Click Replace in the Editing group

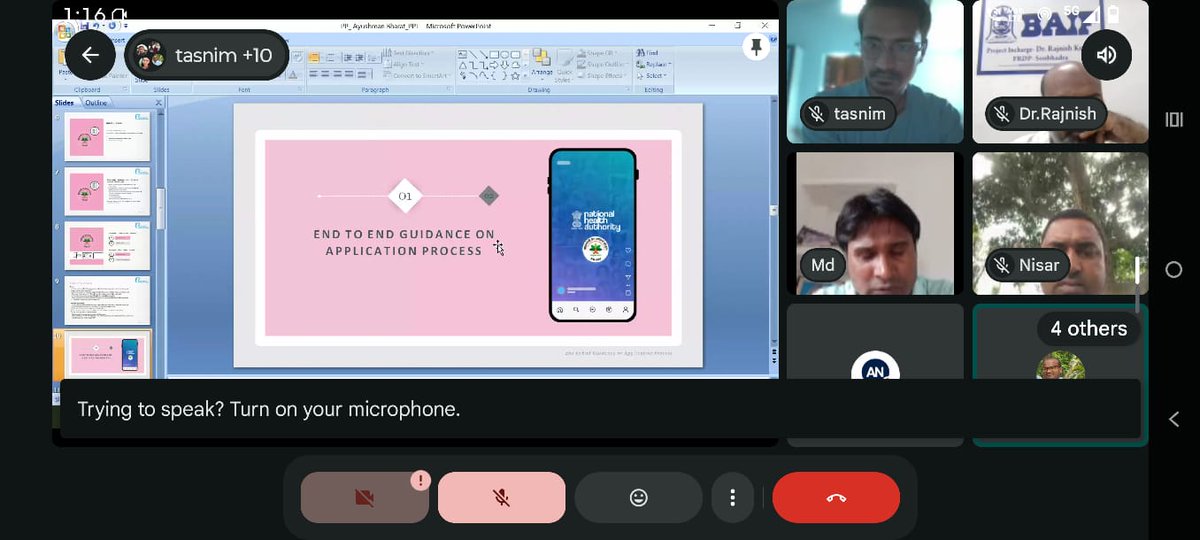coord(656,64)
